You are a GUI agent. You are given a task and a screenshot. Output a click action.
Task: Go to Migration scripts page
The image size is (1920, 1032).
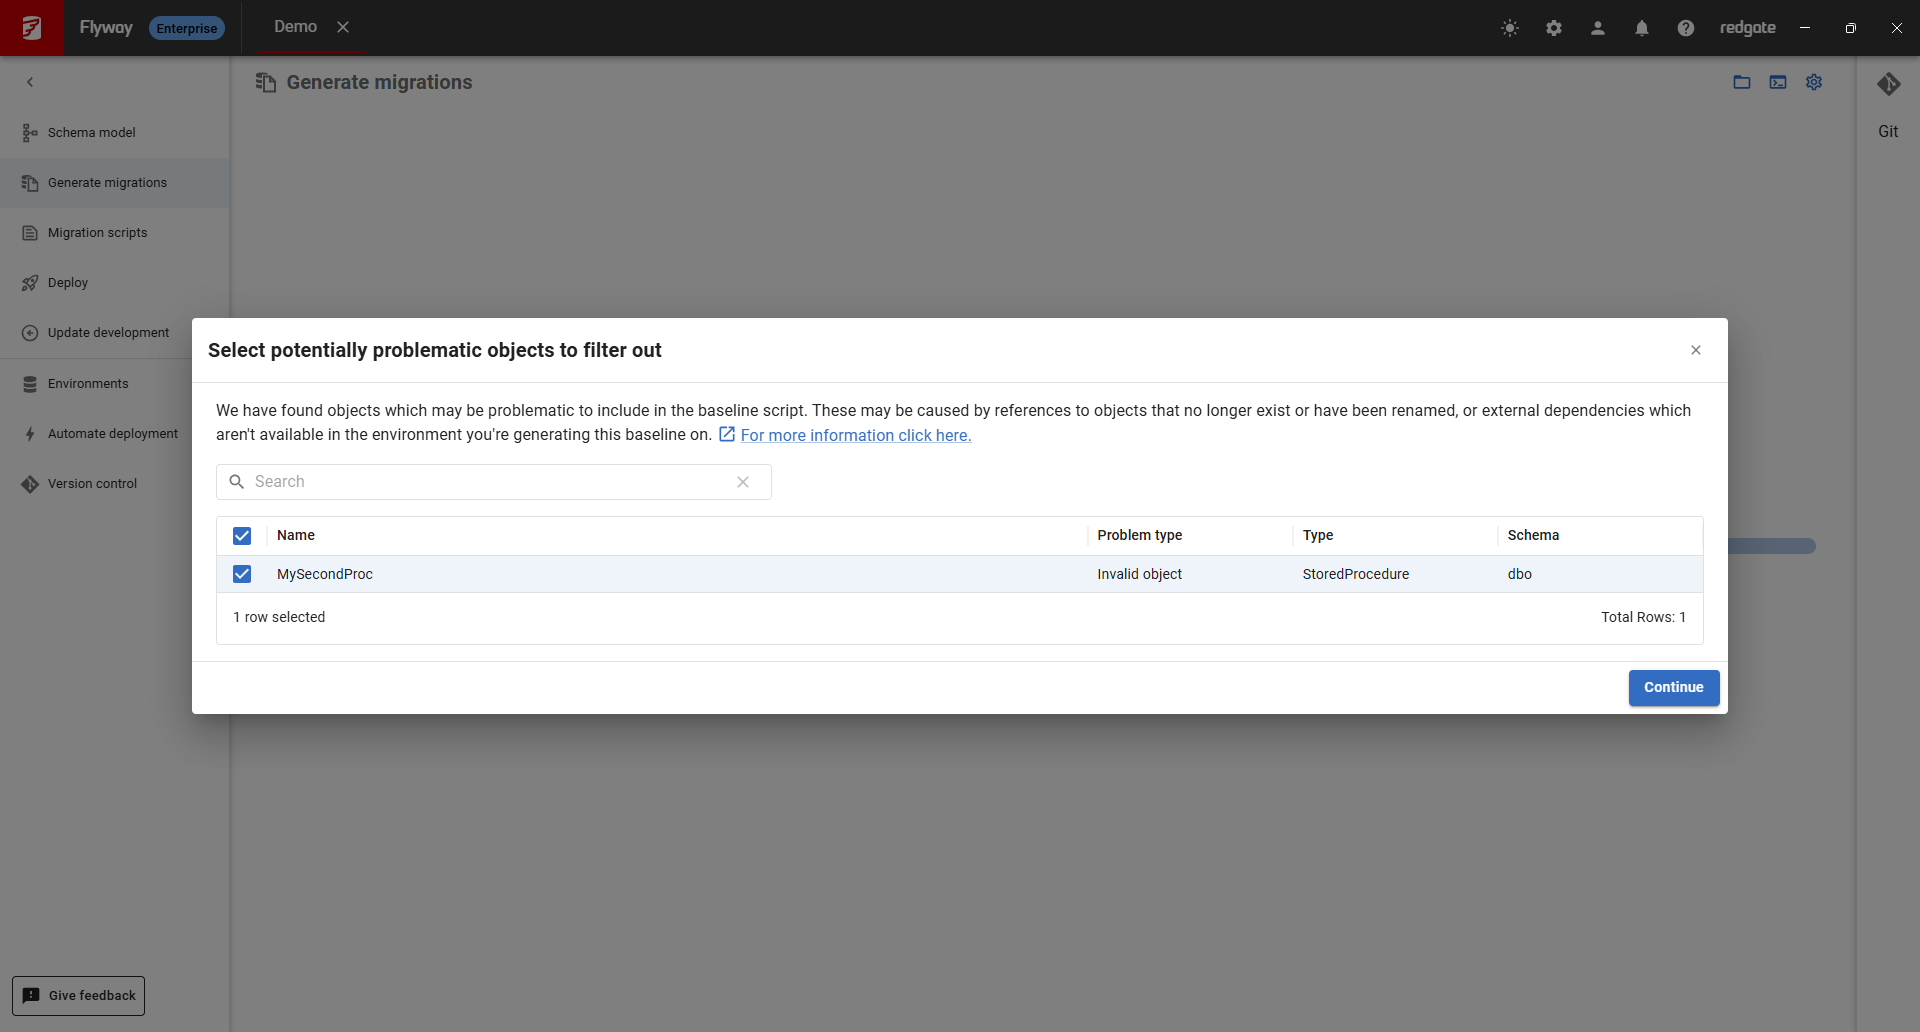pyautogui.click(x=97, y=233)
